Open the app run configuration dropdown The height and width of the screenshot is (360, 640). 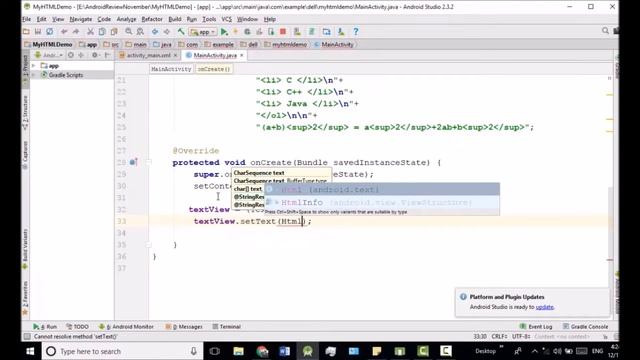tap(203, 31)
